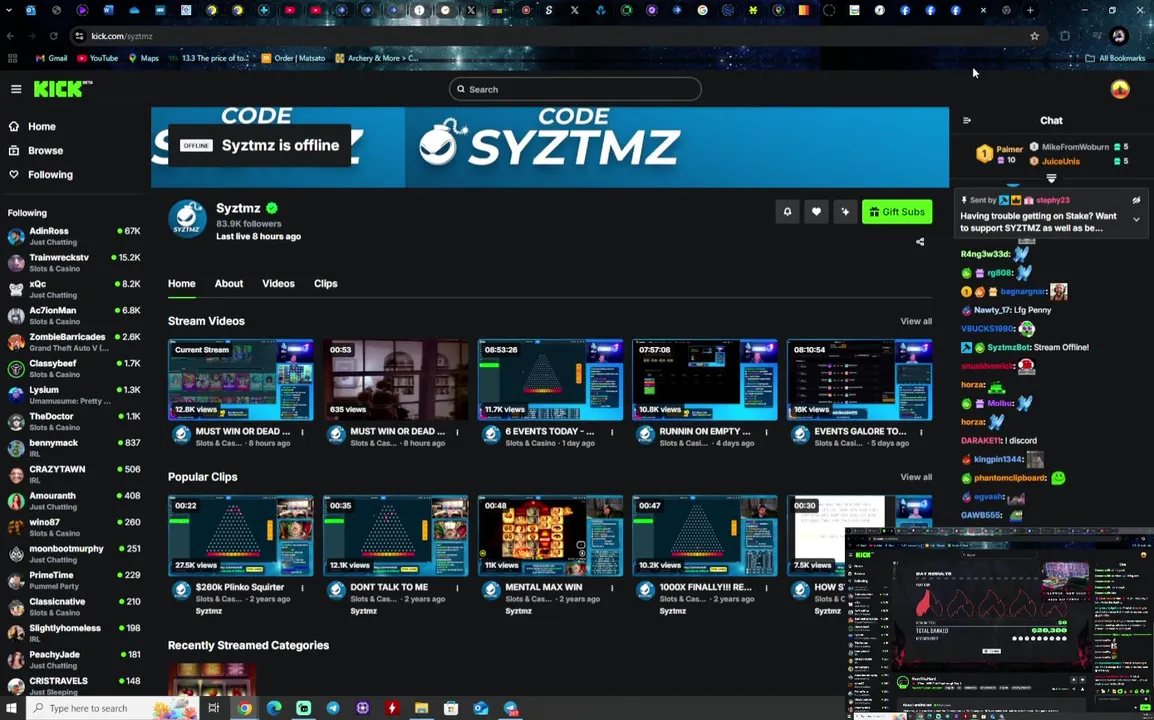Open the Kick hamburger menu
The width and height of the screenshot is (1154, 720).
[16, 89]
